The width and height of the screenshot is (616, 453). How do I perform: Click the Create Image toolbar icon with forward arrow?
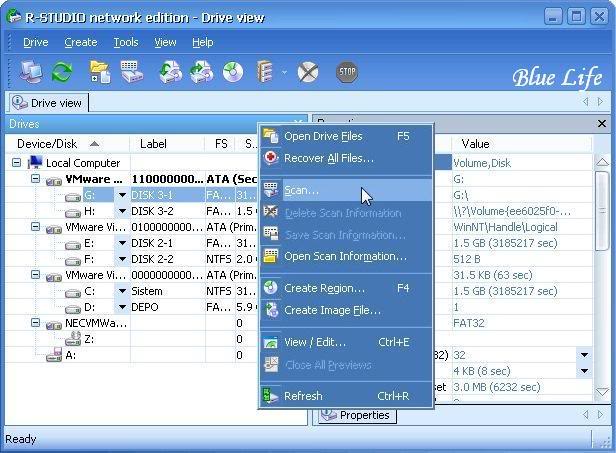coord(201,72)
